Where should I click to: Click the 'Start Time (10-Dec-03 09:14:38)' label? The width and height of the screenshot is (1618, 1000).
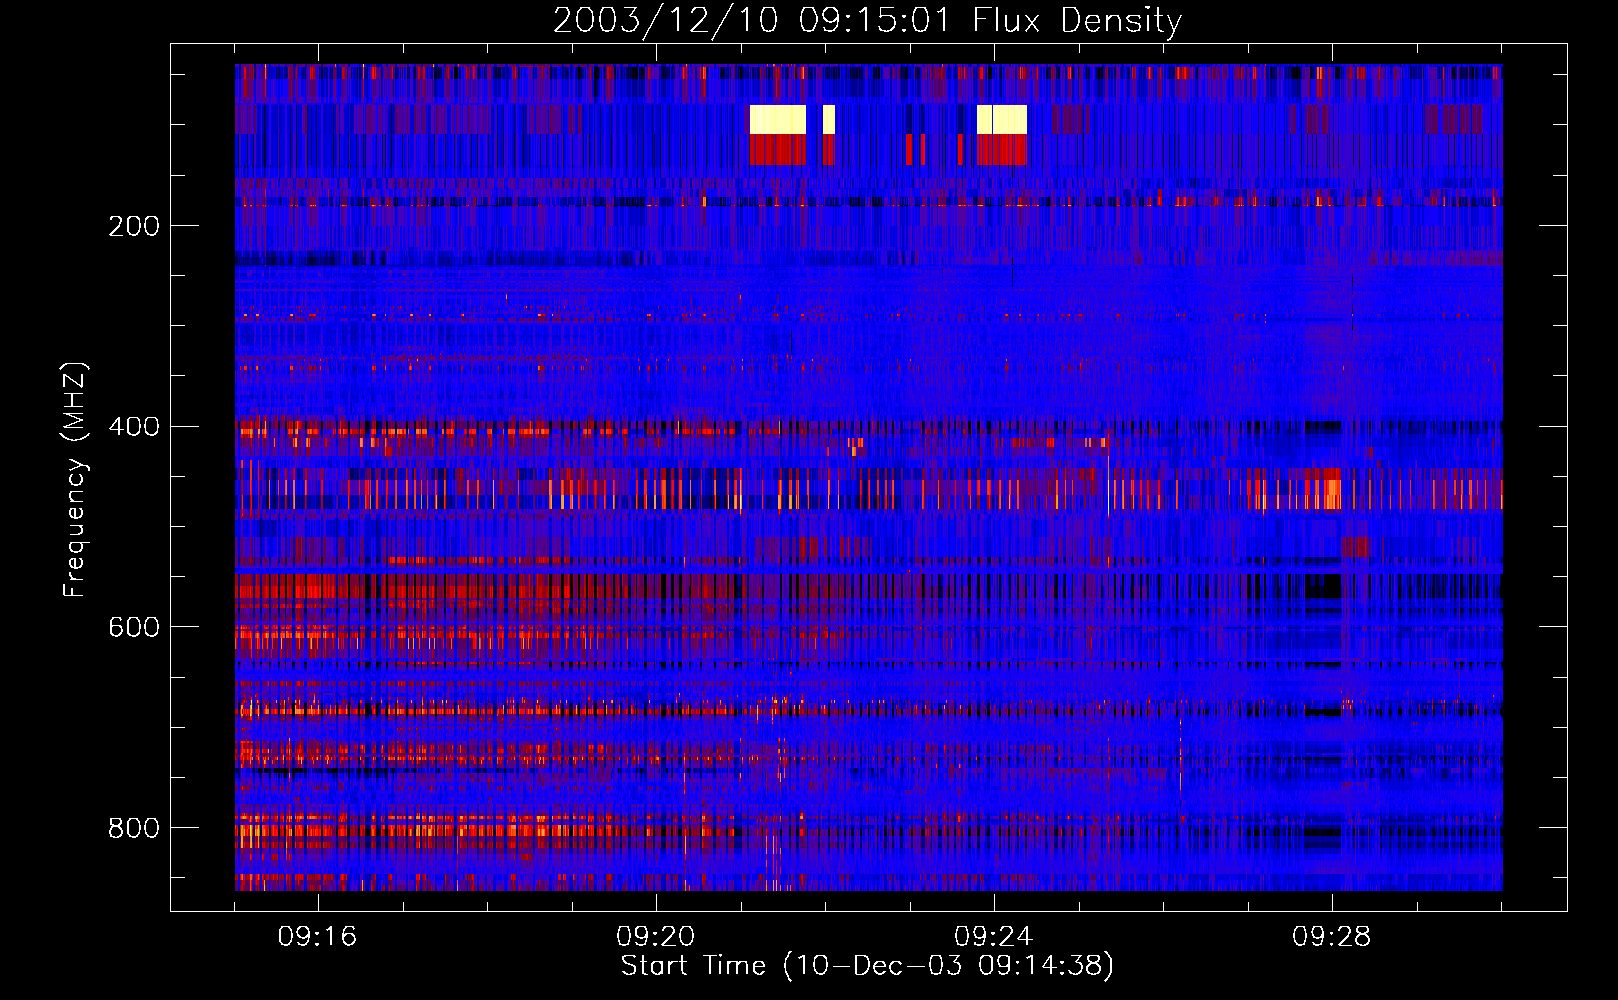point(867,966)
